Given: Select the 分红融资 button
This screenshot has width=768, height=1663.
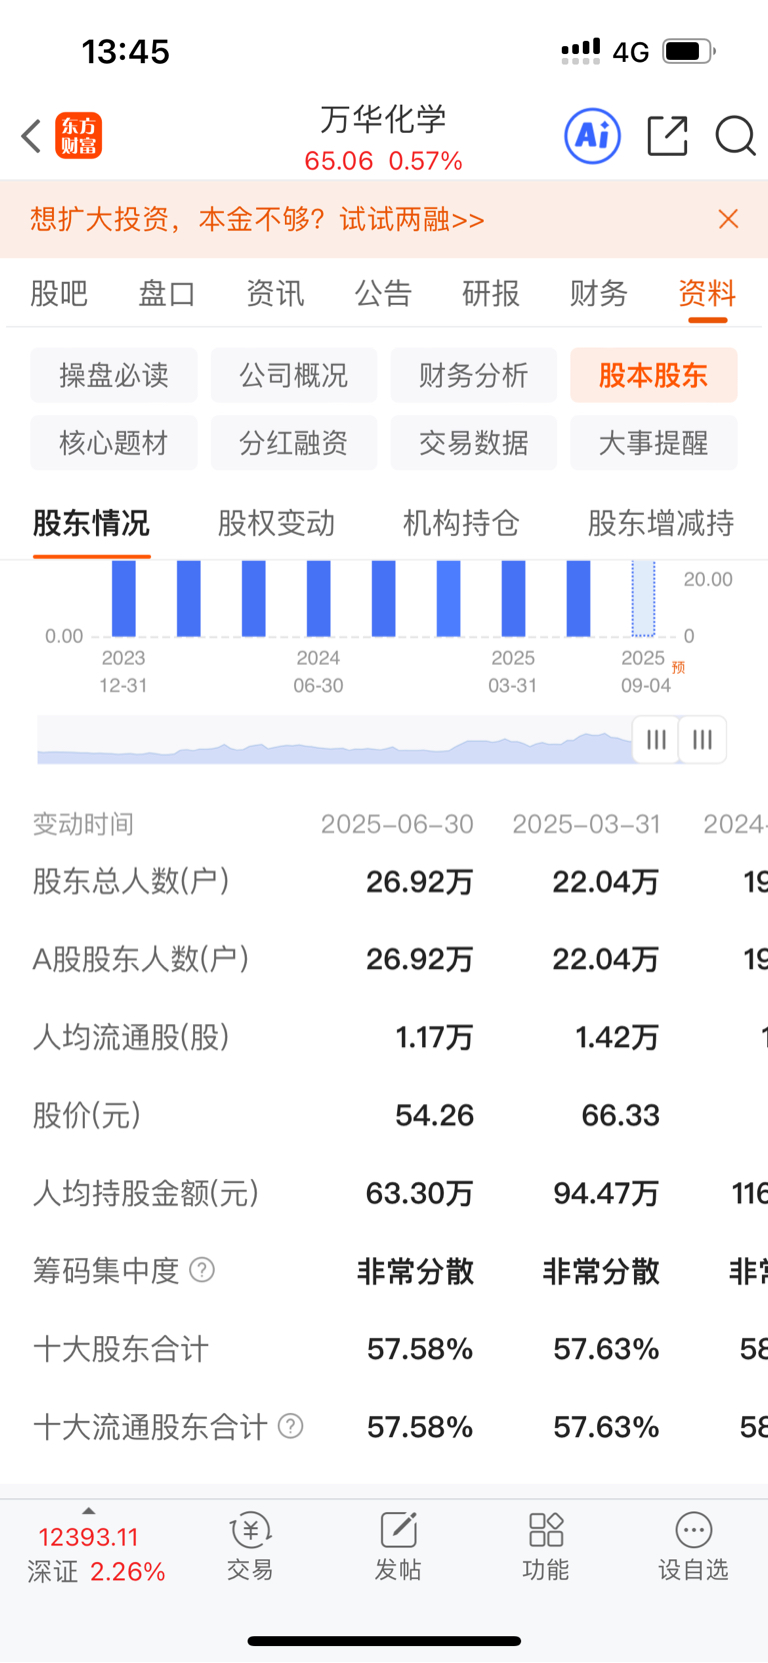Looking at the screenshot, I should tap(294, 443).
